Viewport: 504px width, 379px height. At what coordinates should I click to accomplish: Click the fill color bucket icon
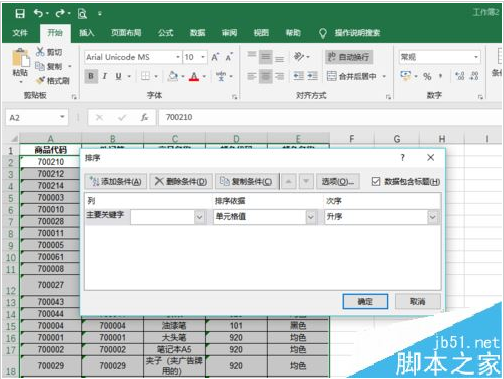click(173, 76)
